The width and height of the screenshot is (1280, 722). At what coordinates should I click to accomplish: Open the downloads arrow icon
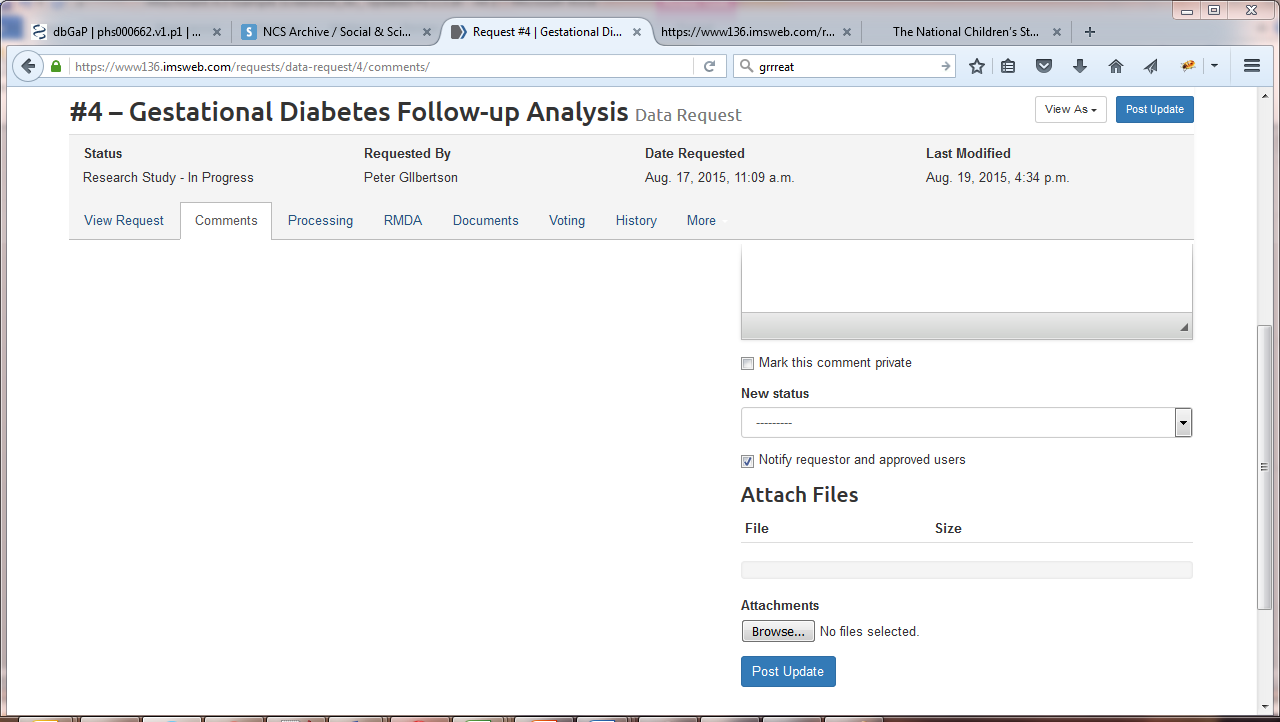click(1080, 66)
